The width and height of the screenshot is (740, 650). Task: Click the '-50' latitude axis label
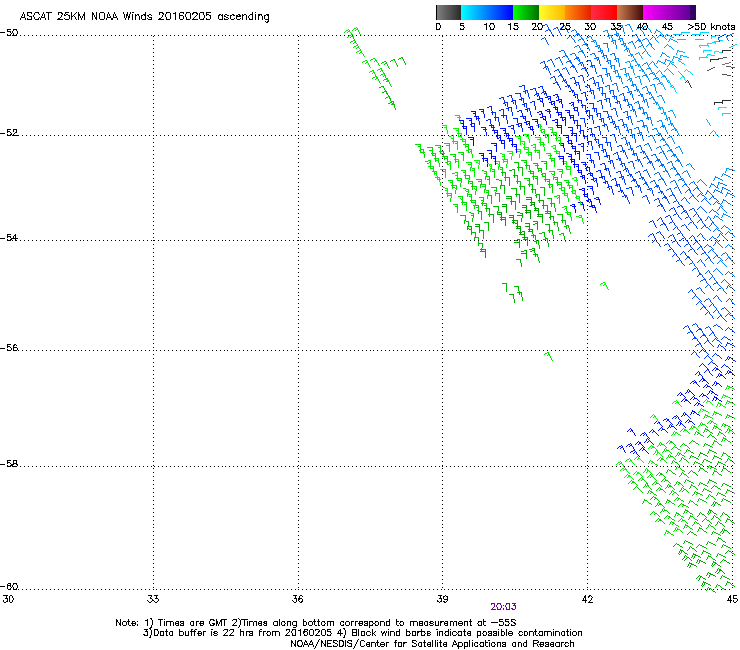[x=9, y=33]
